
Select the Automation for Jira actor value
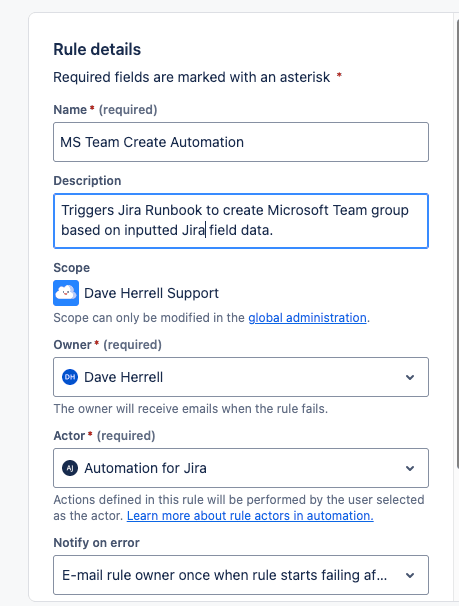[145, 468]
